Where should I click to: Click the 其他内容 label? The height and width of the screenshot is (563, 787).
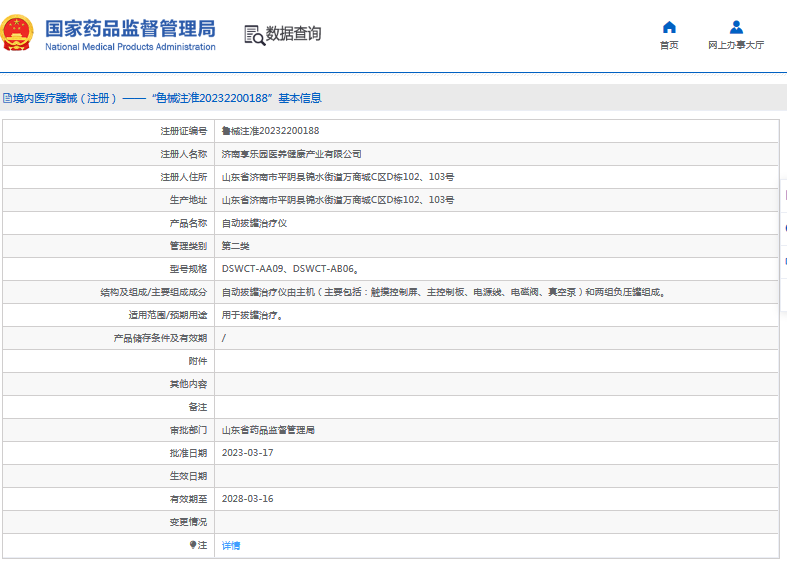tap(188, 384)
